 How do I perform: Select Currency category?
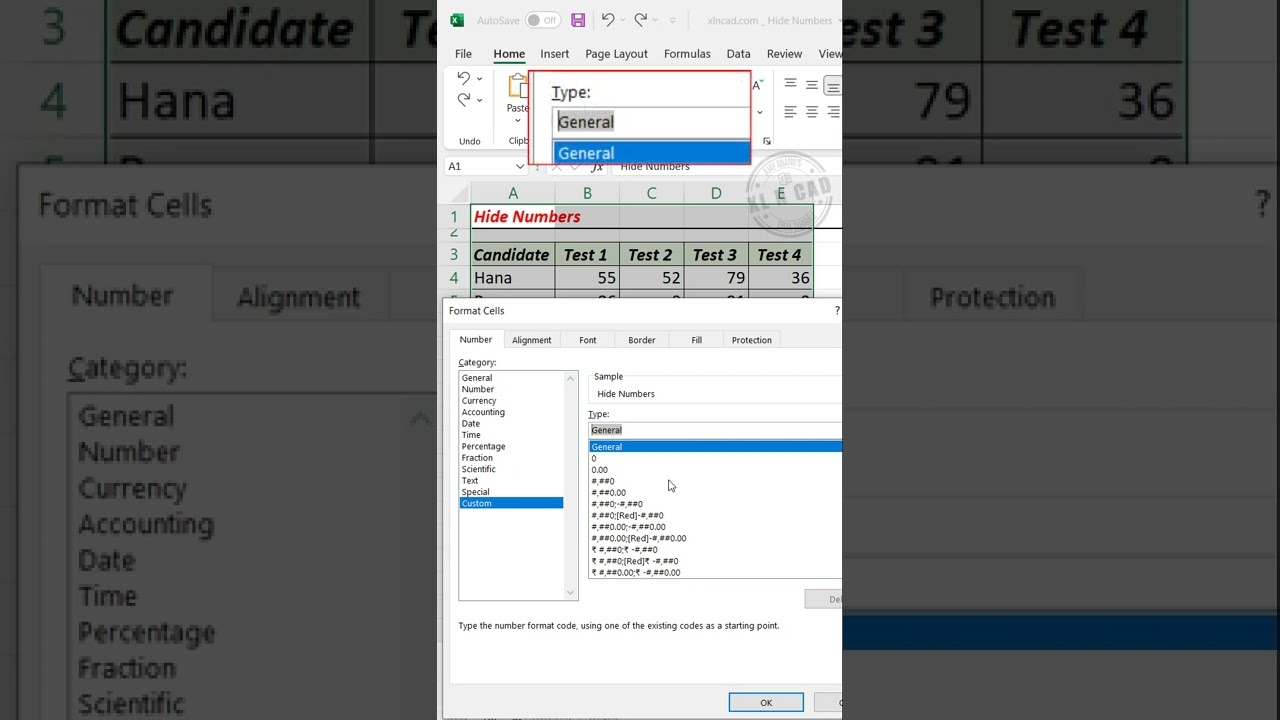511,401
